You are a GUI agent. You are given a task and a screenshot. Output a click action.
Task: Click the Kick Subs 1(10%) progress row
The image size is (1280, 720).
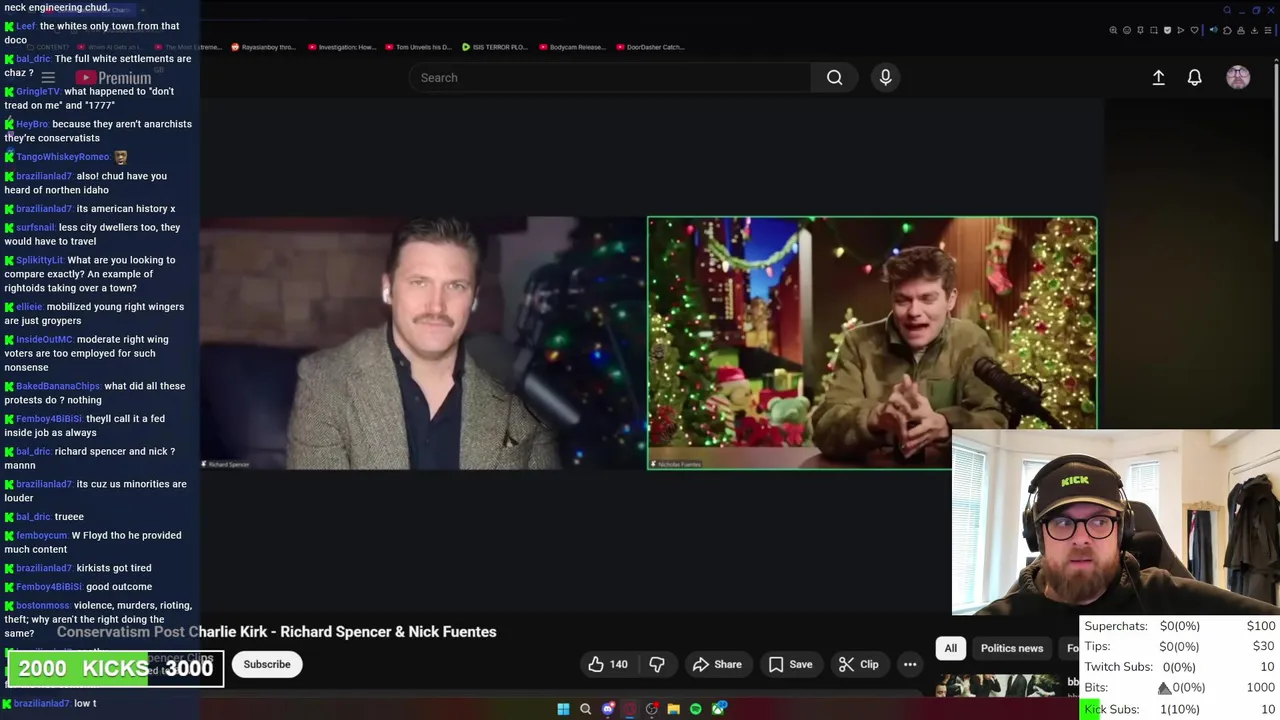pyautogui.click(x=1180, y=709)
